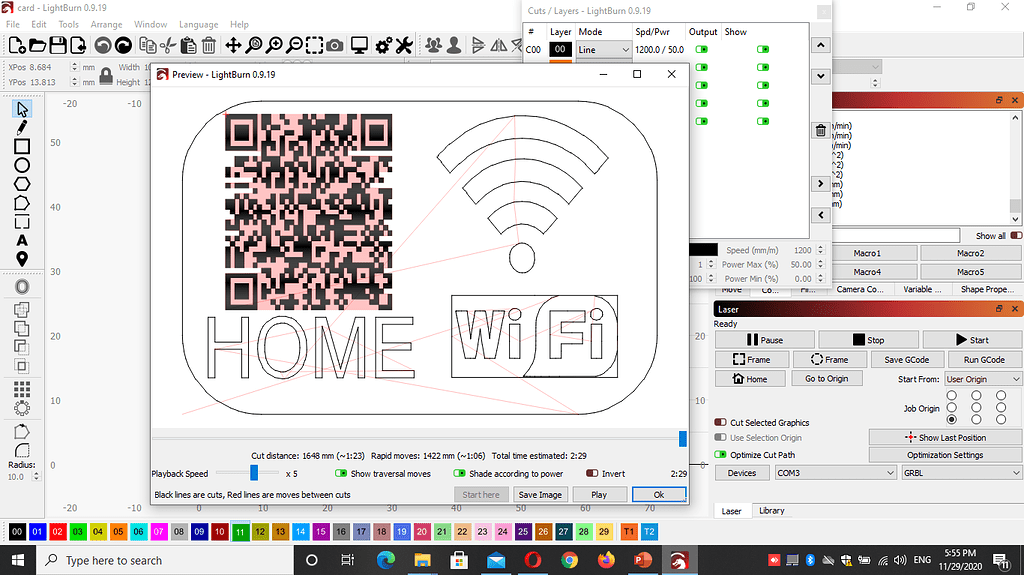The width and height of the screenshot is (1024, 575).
Task: Click the camera capture icon
Action: coord(335,45)
